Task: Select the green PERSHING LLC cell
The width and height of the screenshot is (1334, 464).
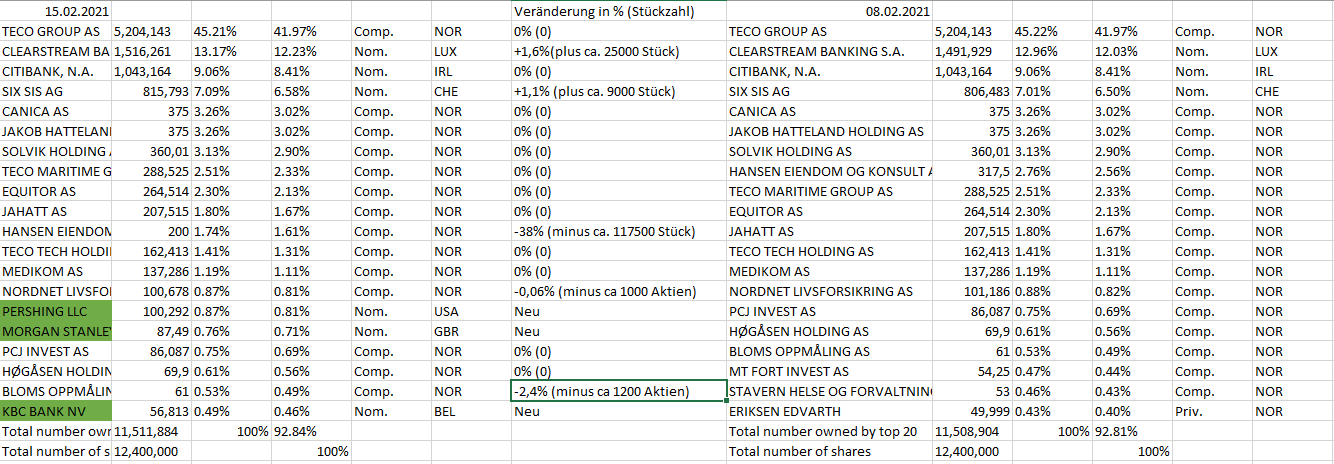Action: [56, 311]
